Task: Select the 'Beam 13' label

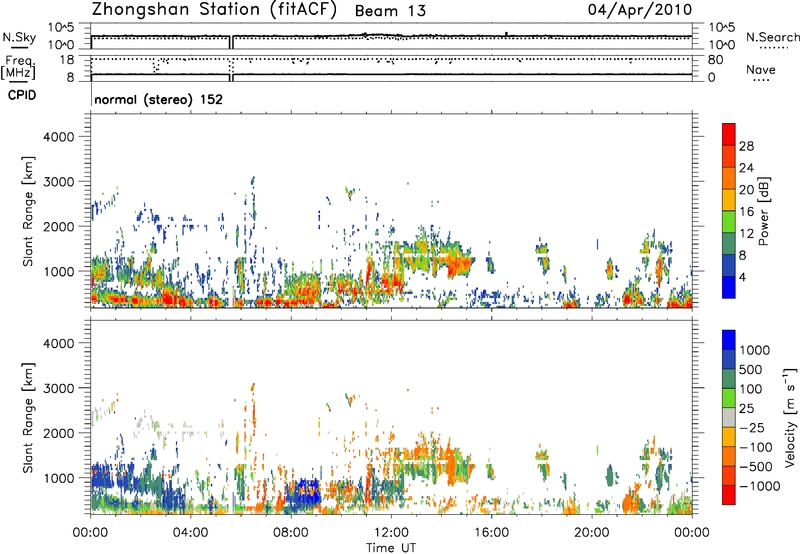Action: point(390,11)
